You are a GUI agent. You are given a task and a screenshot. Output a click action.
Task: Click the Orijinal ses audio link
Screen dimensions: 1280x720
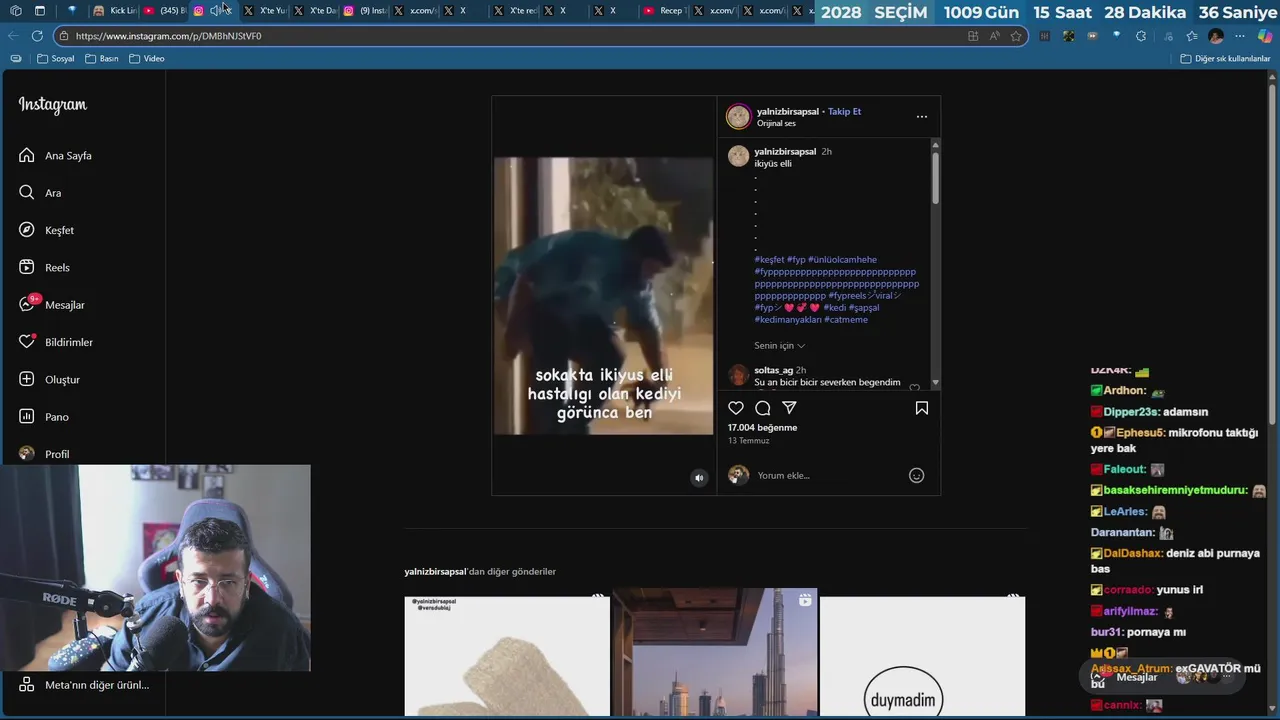click(x=776, y=124)
